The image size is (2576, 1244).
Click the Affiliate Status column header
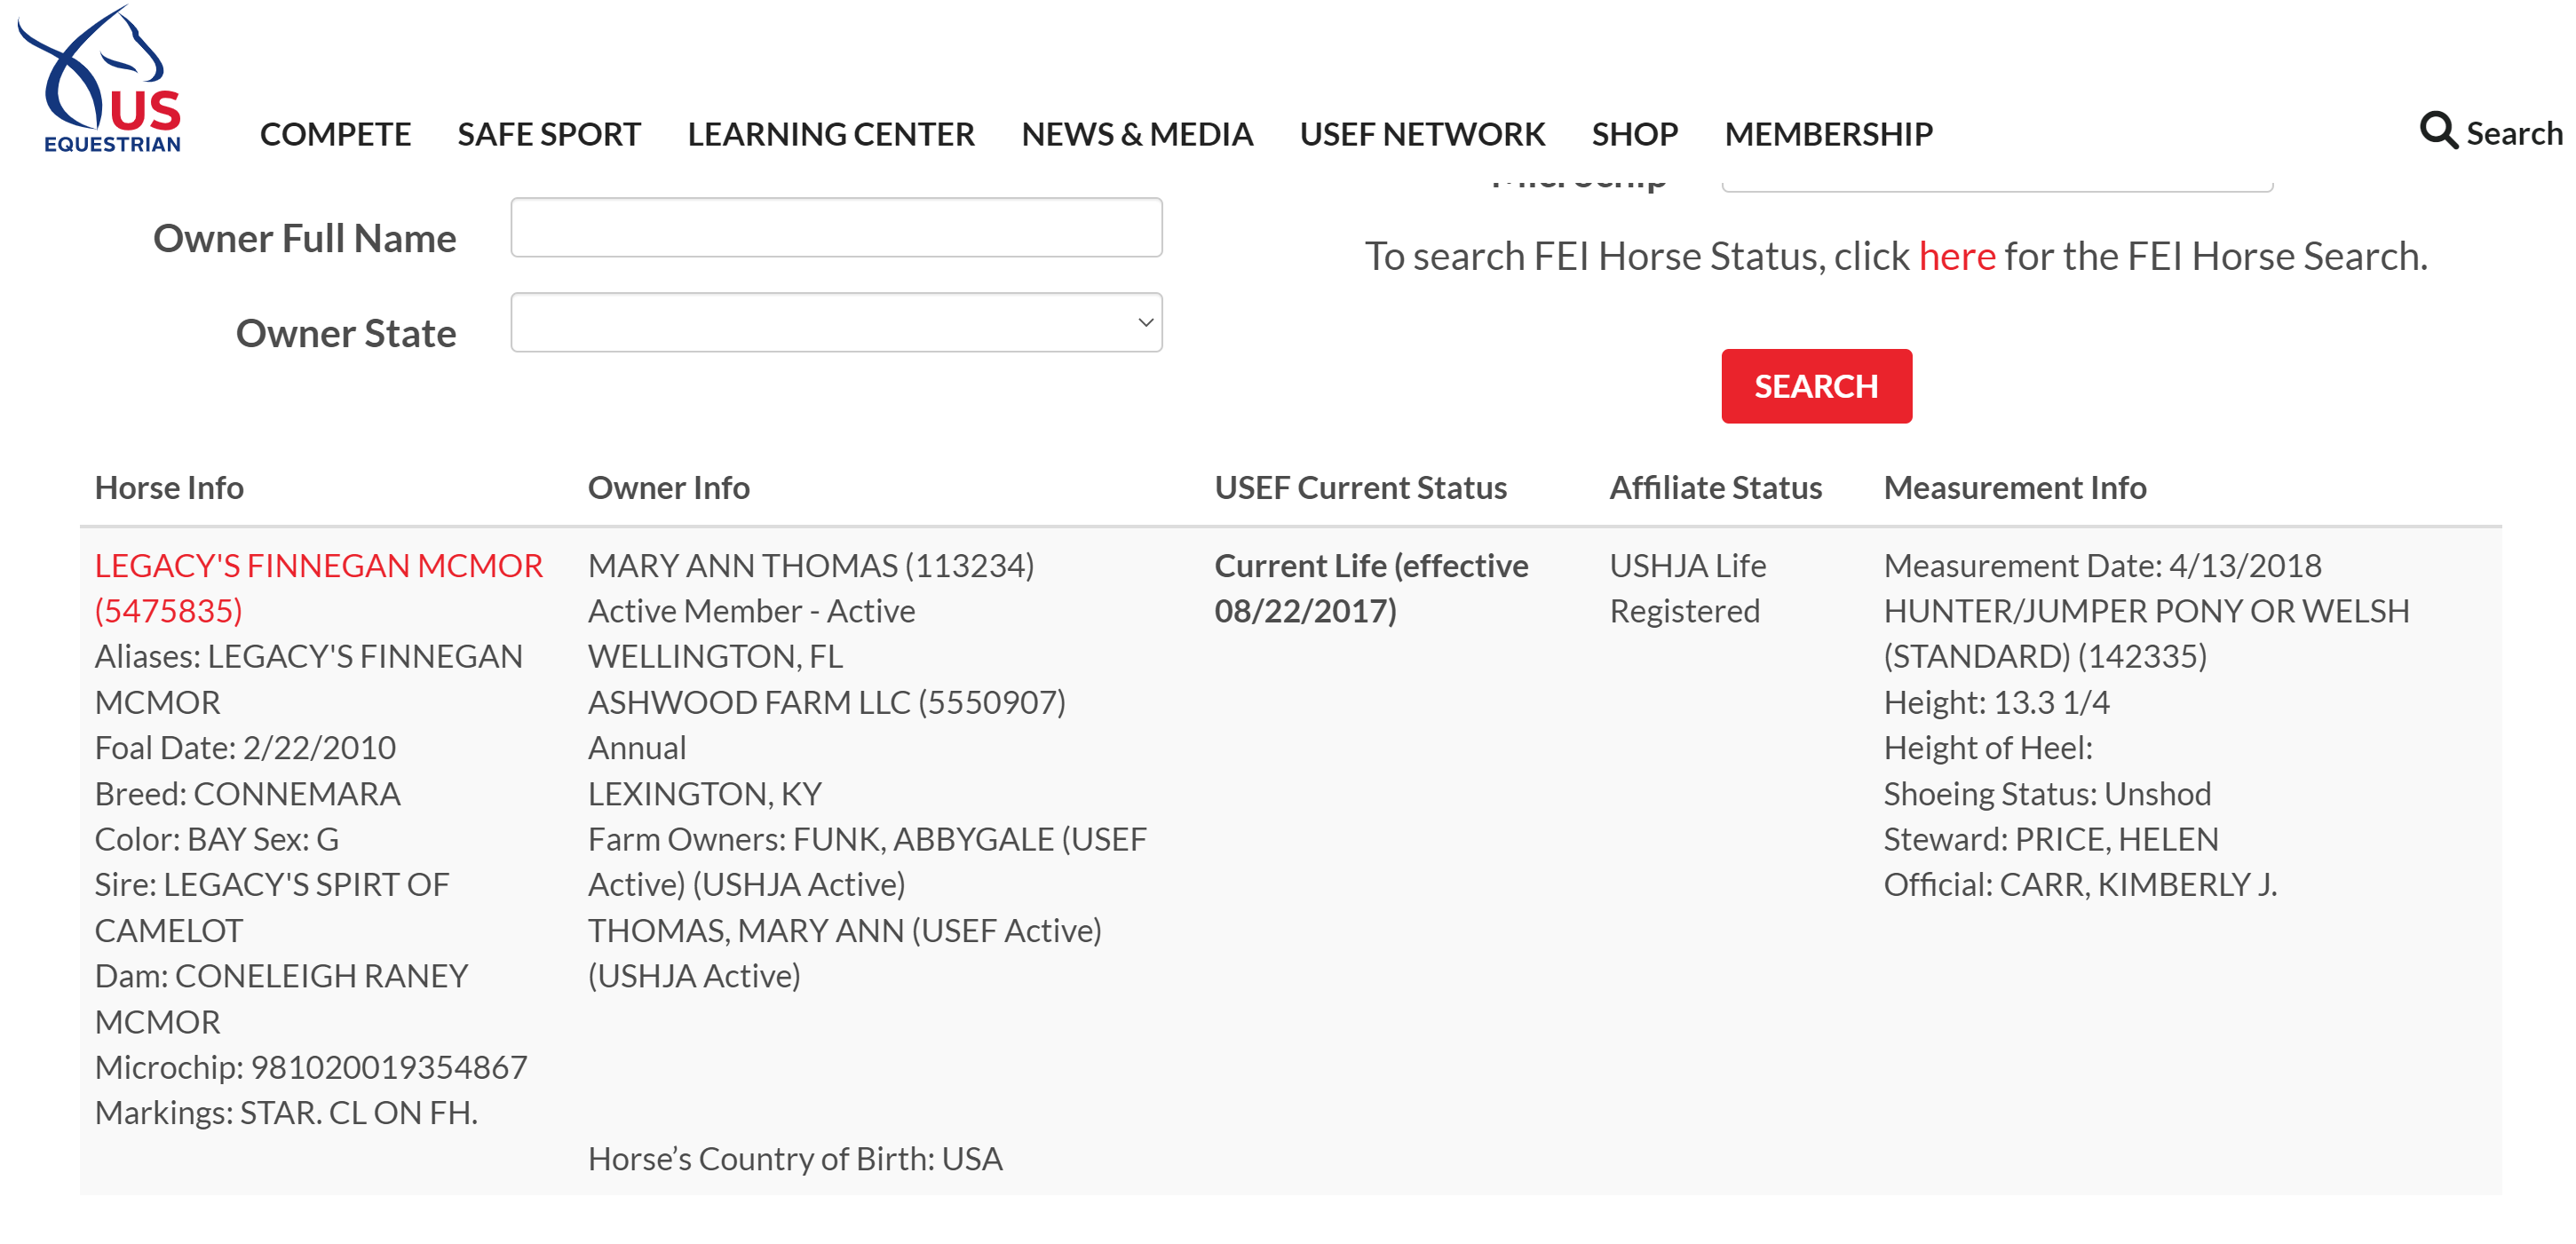pyautogui.click(x=1715, y=488)
